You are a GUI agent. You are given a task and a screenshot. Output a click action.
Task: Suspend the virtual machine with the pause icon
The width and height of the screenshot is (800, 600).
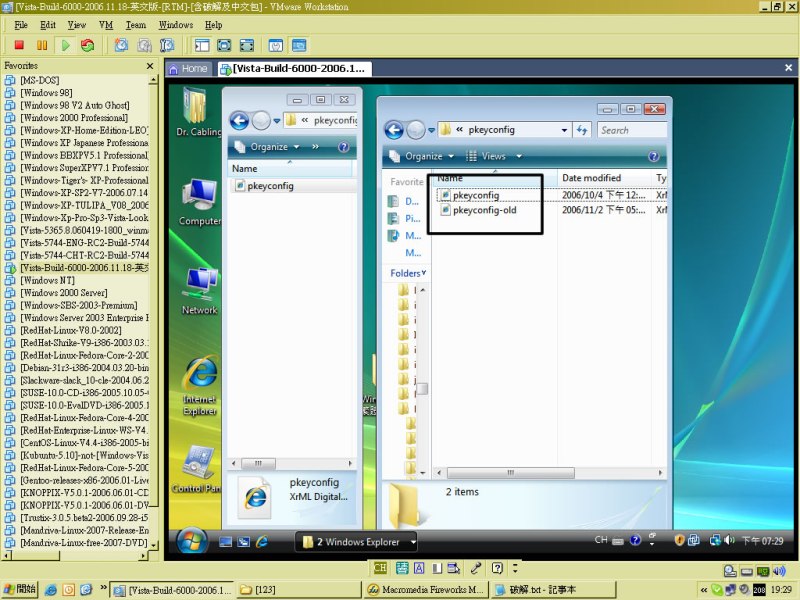(x=42, y=45)
